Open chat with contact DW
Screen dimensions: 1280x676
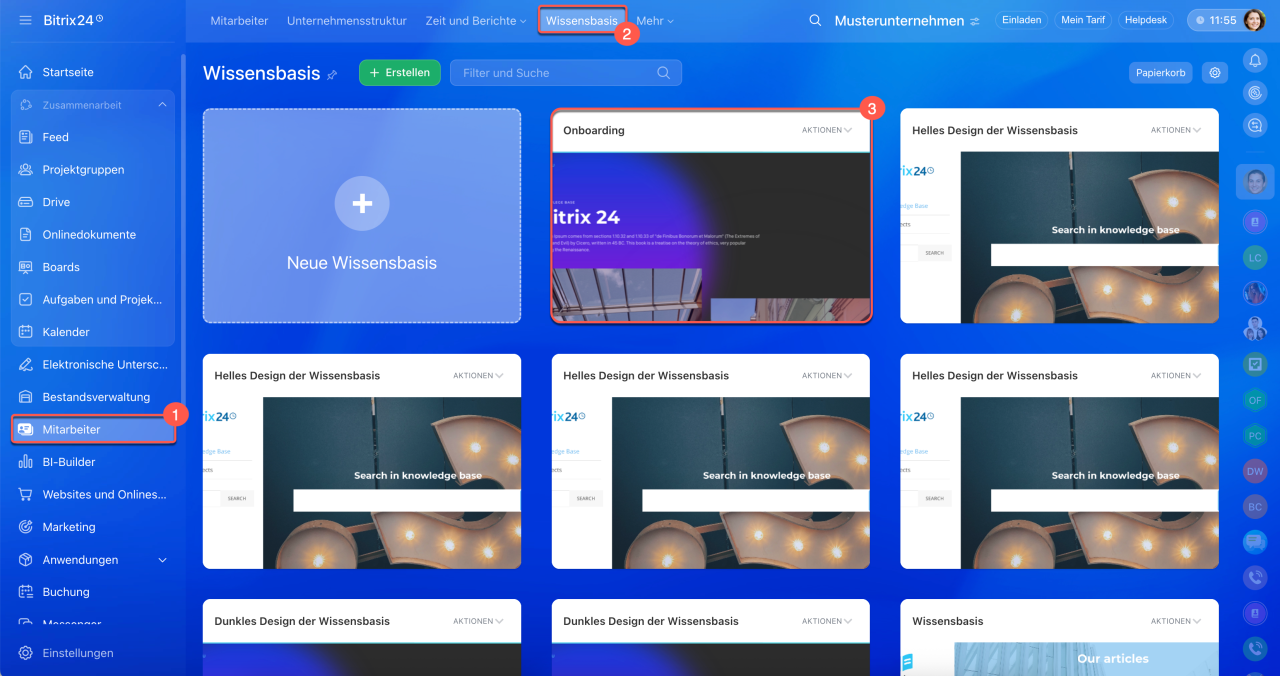click(x=1255, y=471)
